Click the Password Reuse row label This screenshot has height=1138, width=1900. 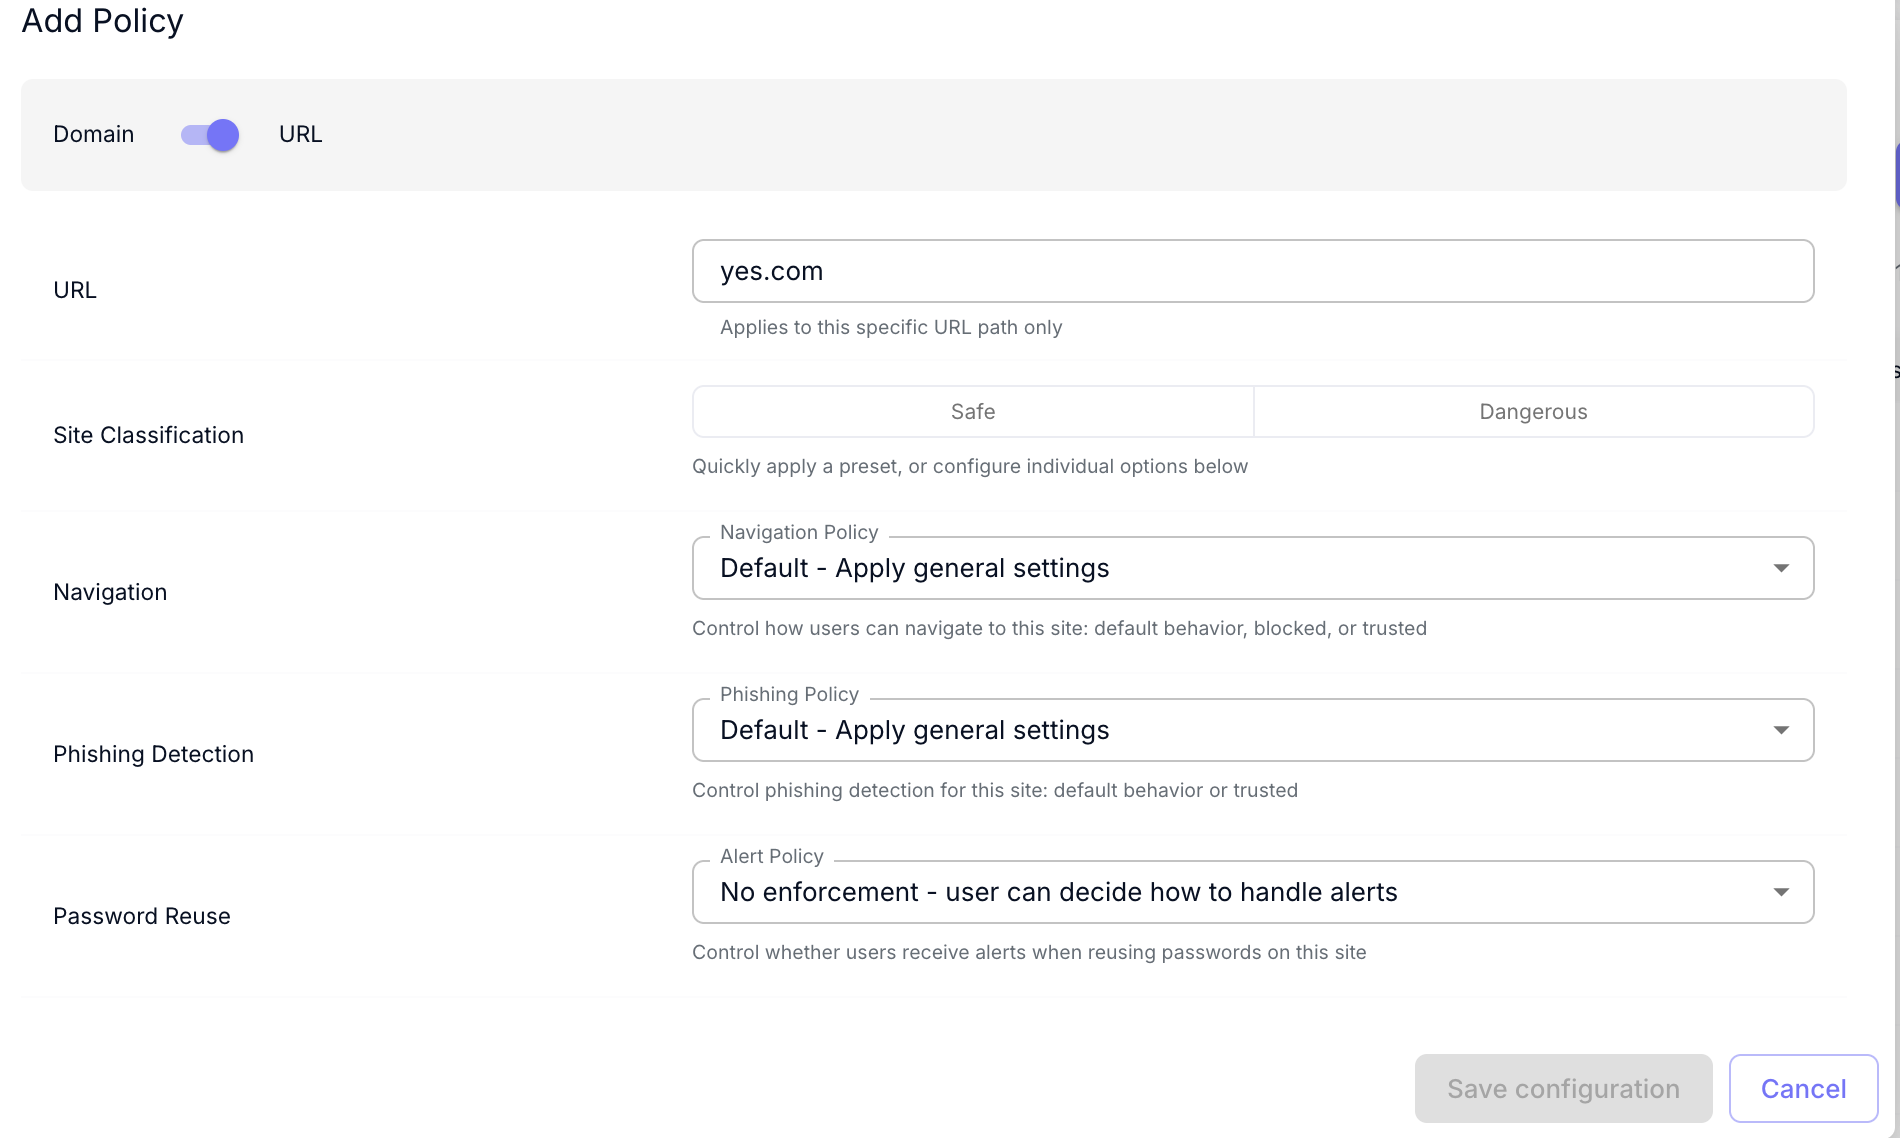click(142, 916)
